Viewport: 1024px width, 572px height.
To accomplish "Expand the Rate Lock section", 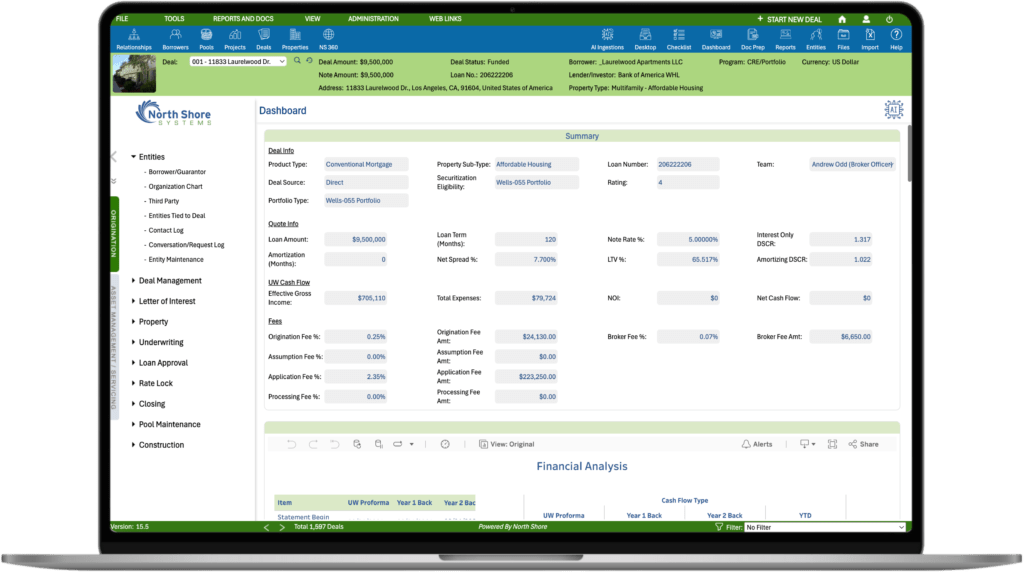I will [133, 383].
